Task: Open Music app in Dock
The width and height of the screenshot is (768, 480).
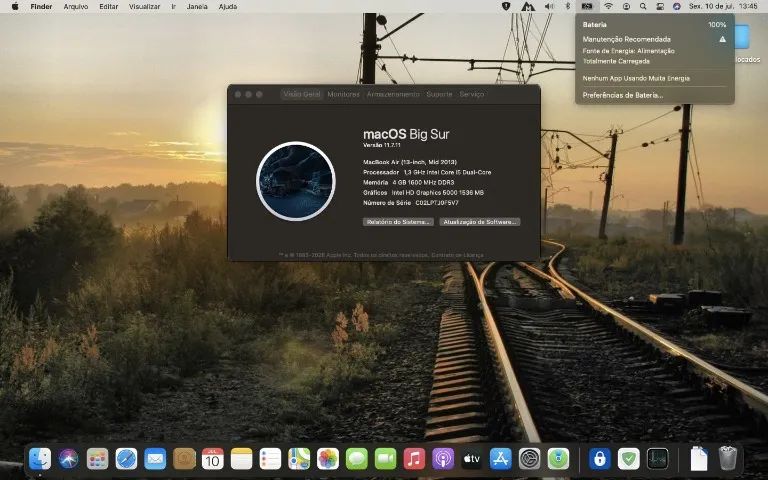Action: point(414,459)
